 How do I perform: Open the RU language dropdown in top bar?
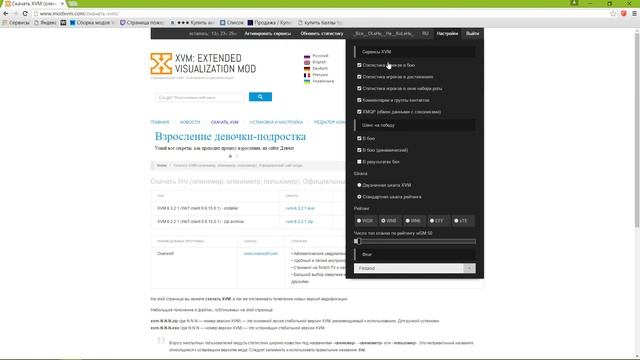[425, 33]
